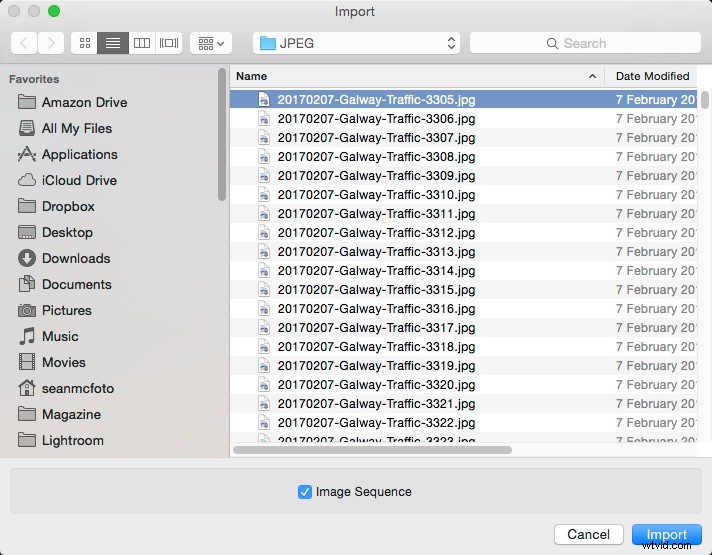Switch to list view mode

pyautogui.click(x=113, y=43)
